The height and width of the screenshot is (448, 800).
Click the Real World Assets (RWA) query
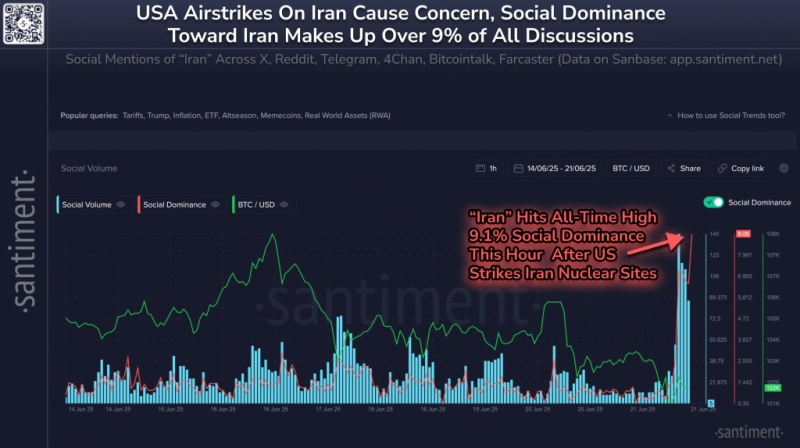pyautogui.click(x=347, y=115)
